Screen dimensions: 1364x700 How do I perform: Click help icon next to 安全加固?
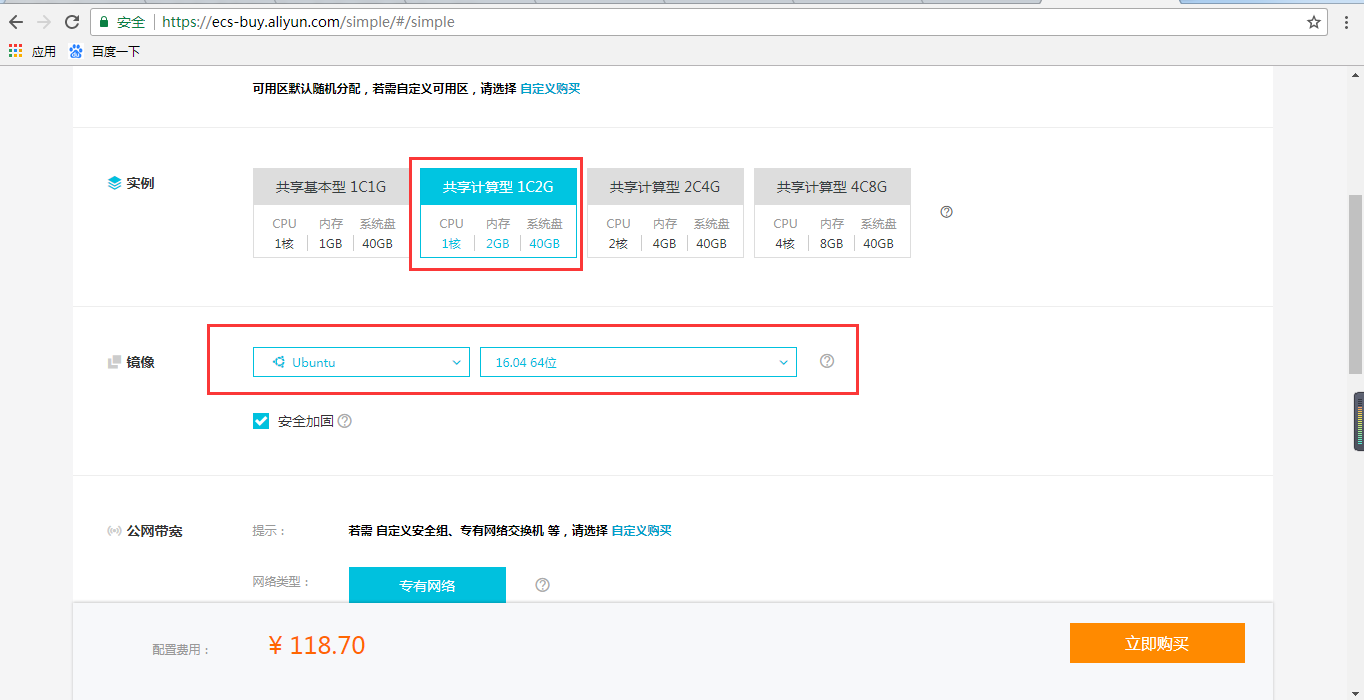(345, 421)
